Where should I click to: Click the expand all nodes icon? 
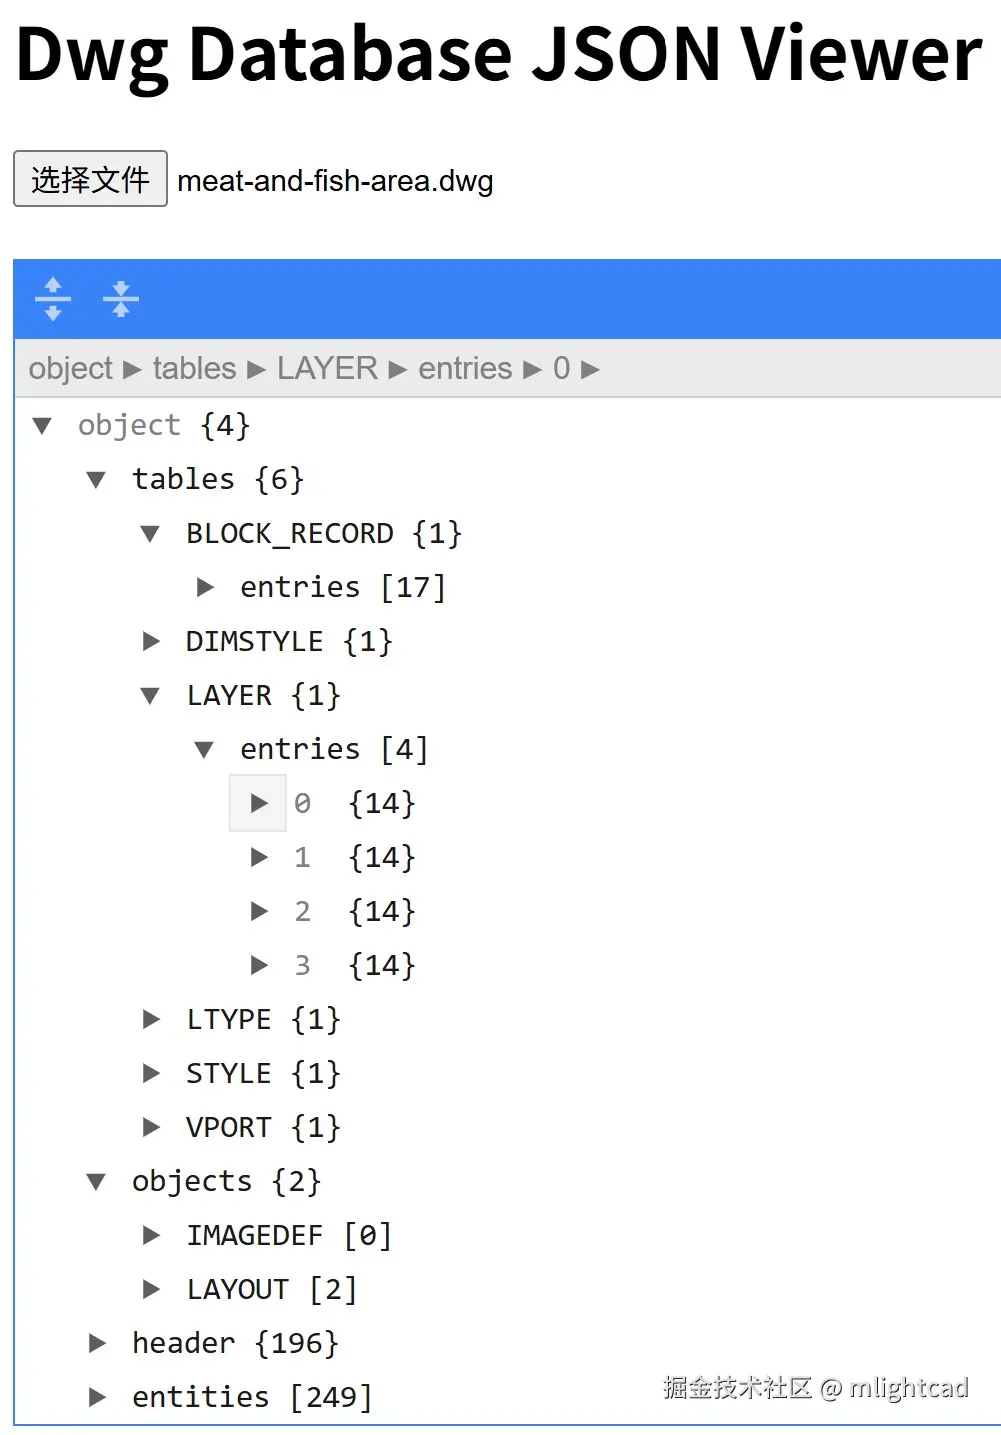pos(52,298)
